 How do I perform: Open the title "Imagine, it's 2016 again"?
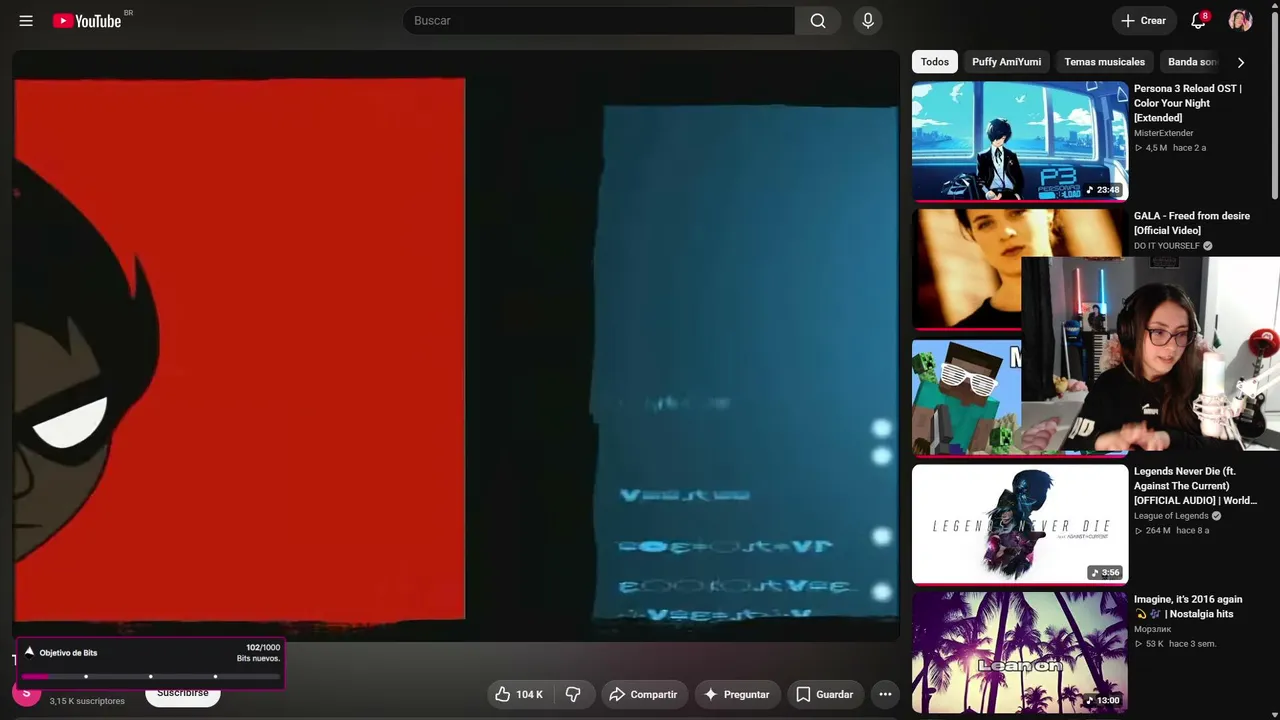1188,606
